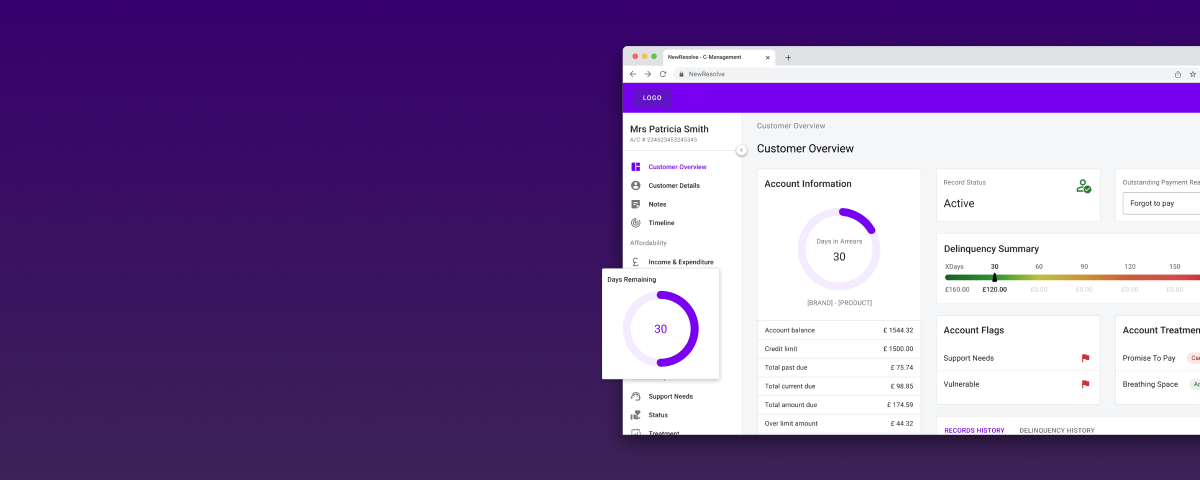Open the Support Needs sidebar icon
The height and width of the screenshot is (480, 1200).
point(636,396)
